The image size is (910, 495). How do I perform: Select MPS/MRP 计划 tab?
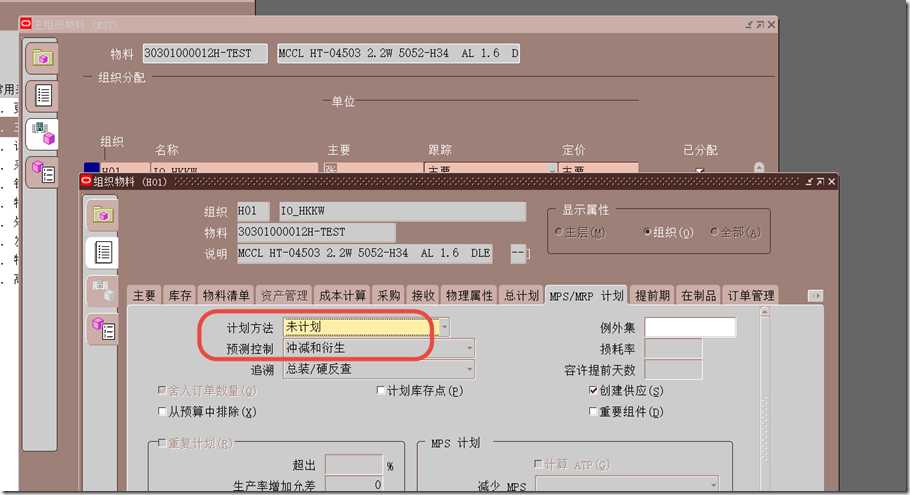click(x=586, y=295)
